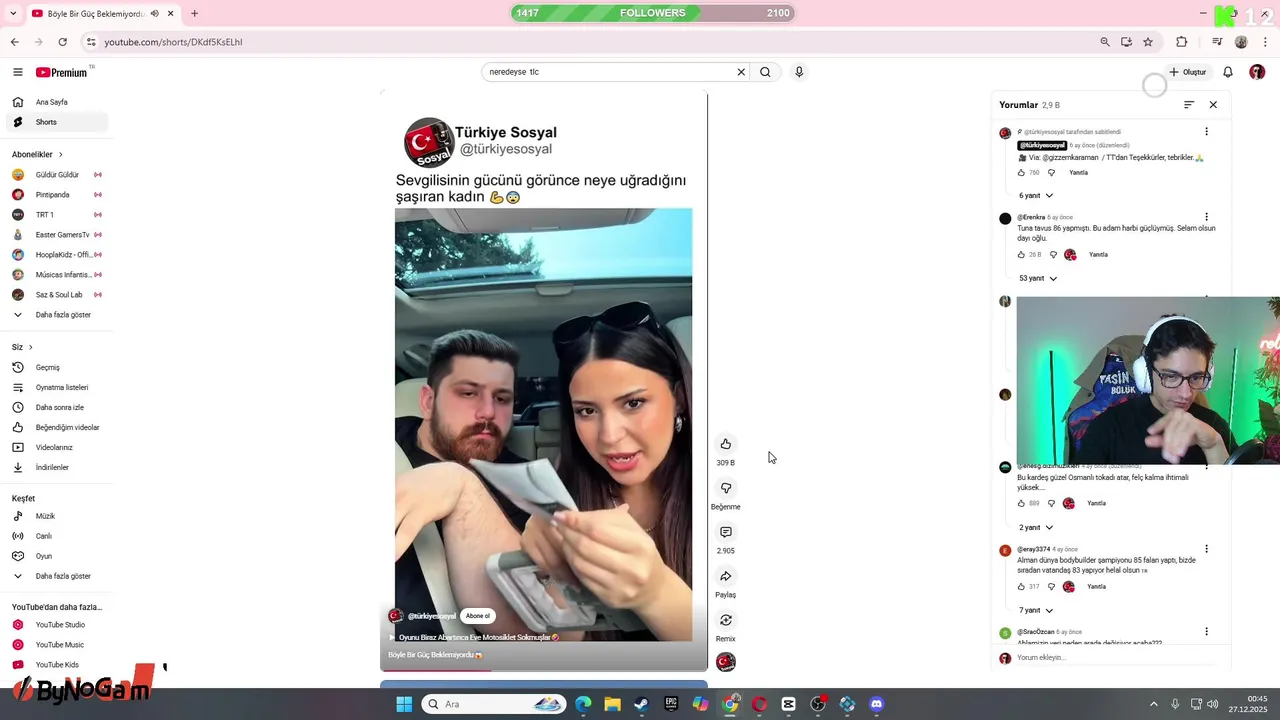
Task: Go back in Chrome browser
Action: point(14,42)
